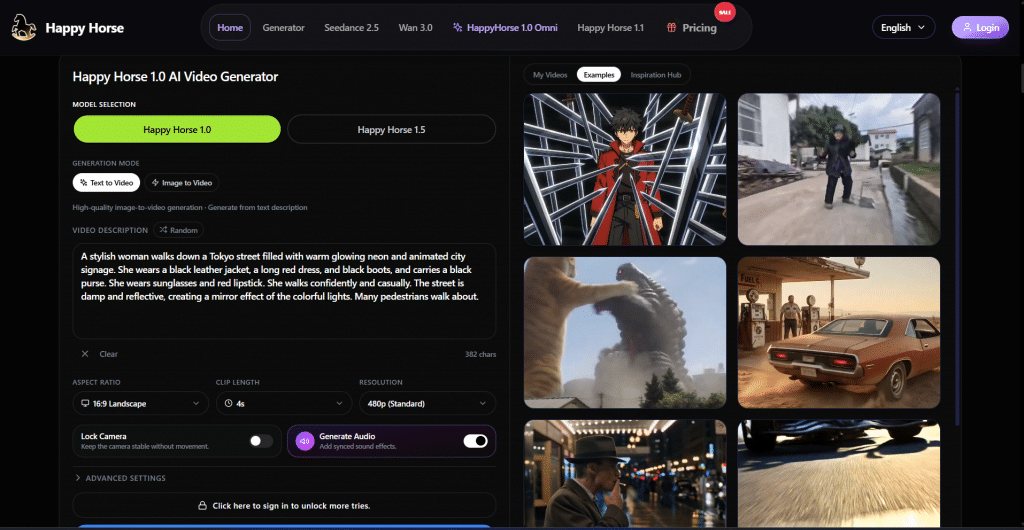Click the Happy Horse 1.0 AI Video Generator heading

tap(175, 76)
